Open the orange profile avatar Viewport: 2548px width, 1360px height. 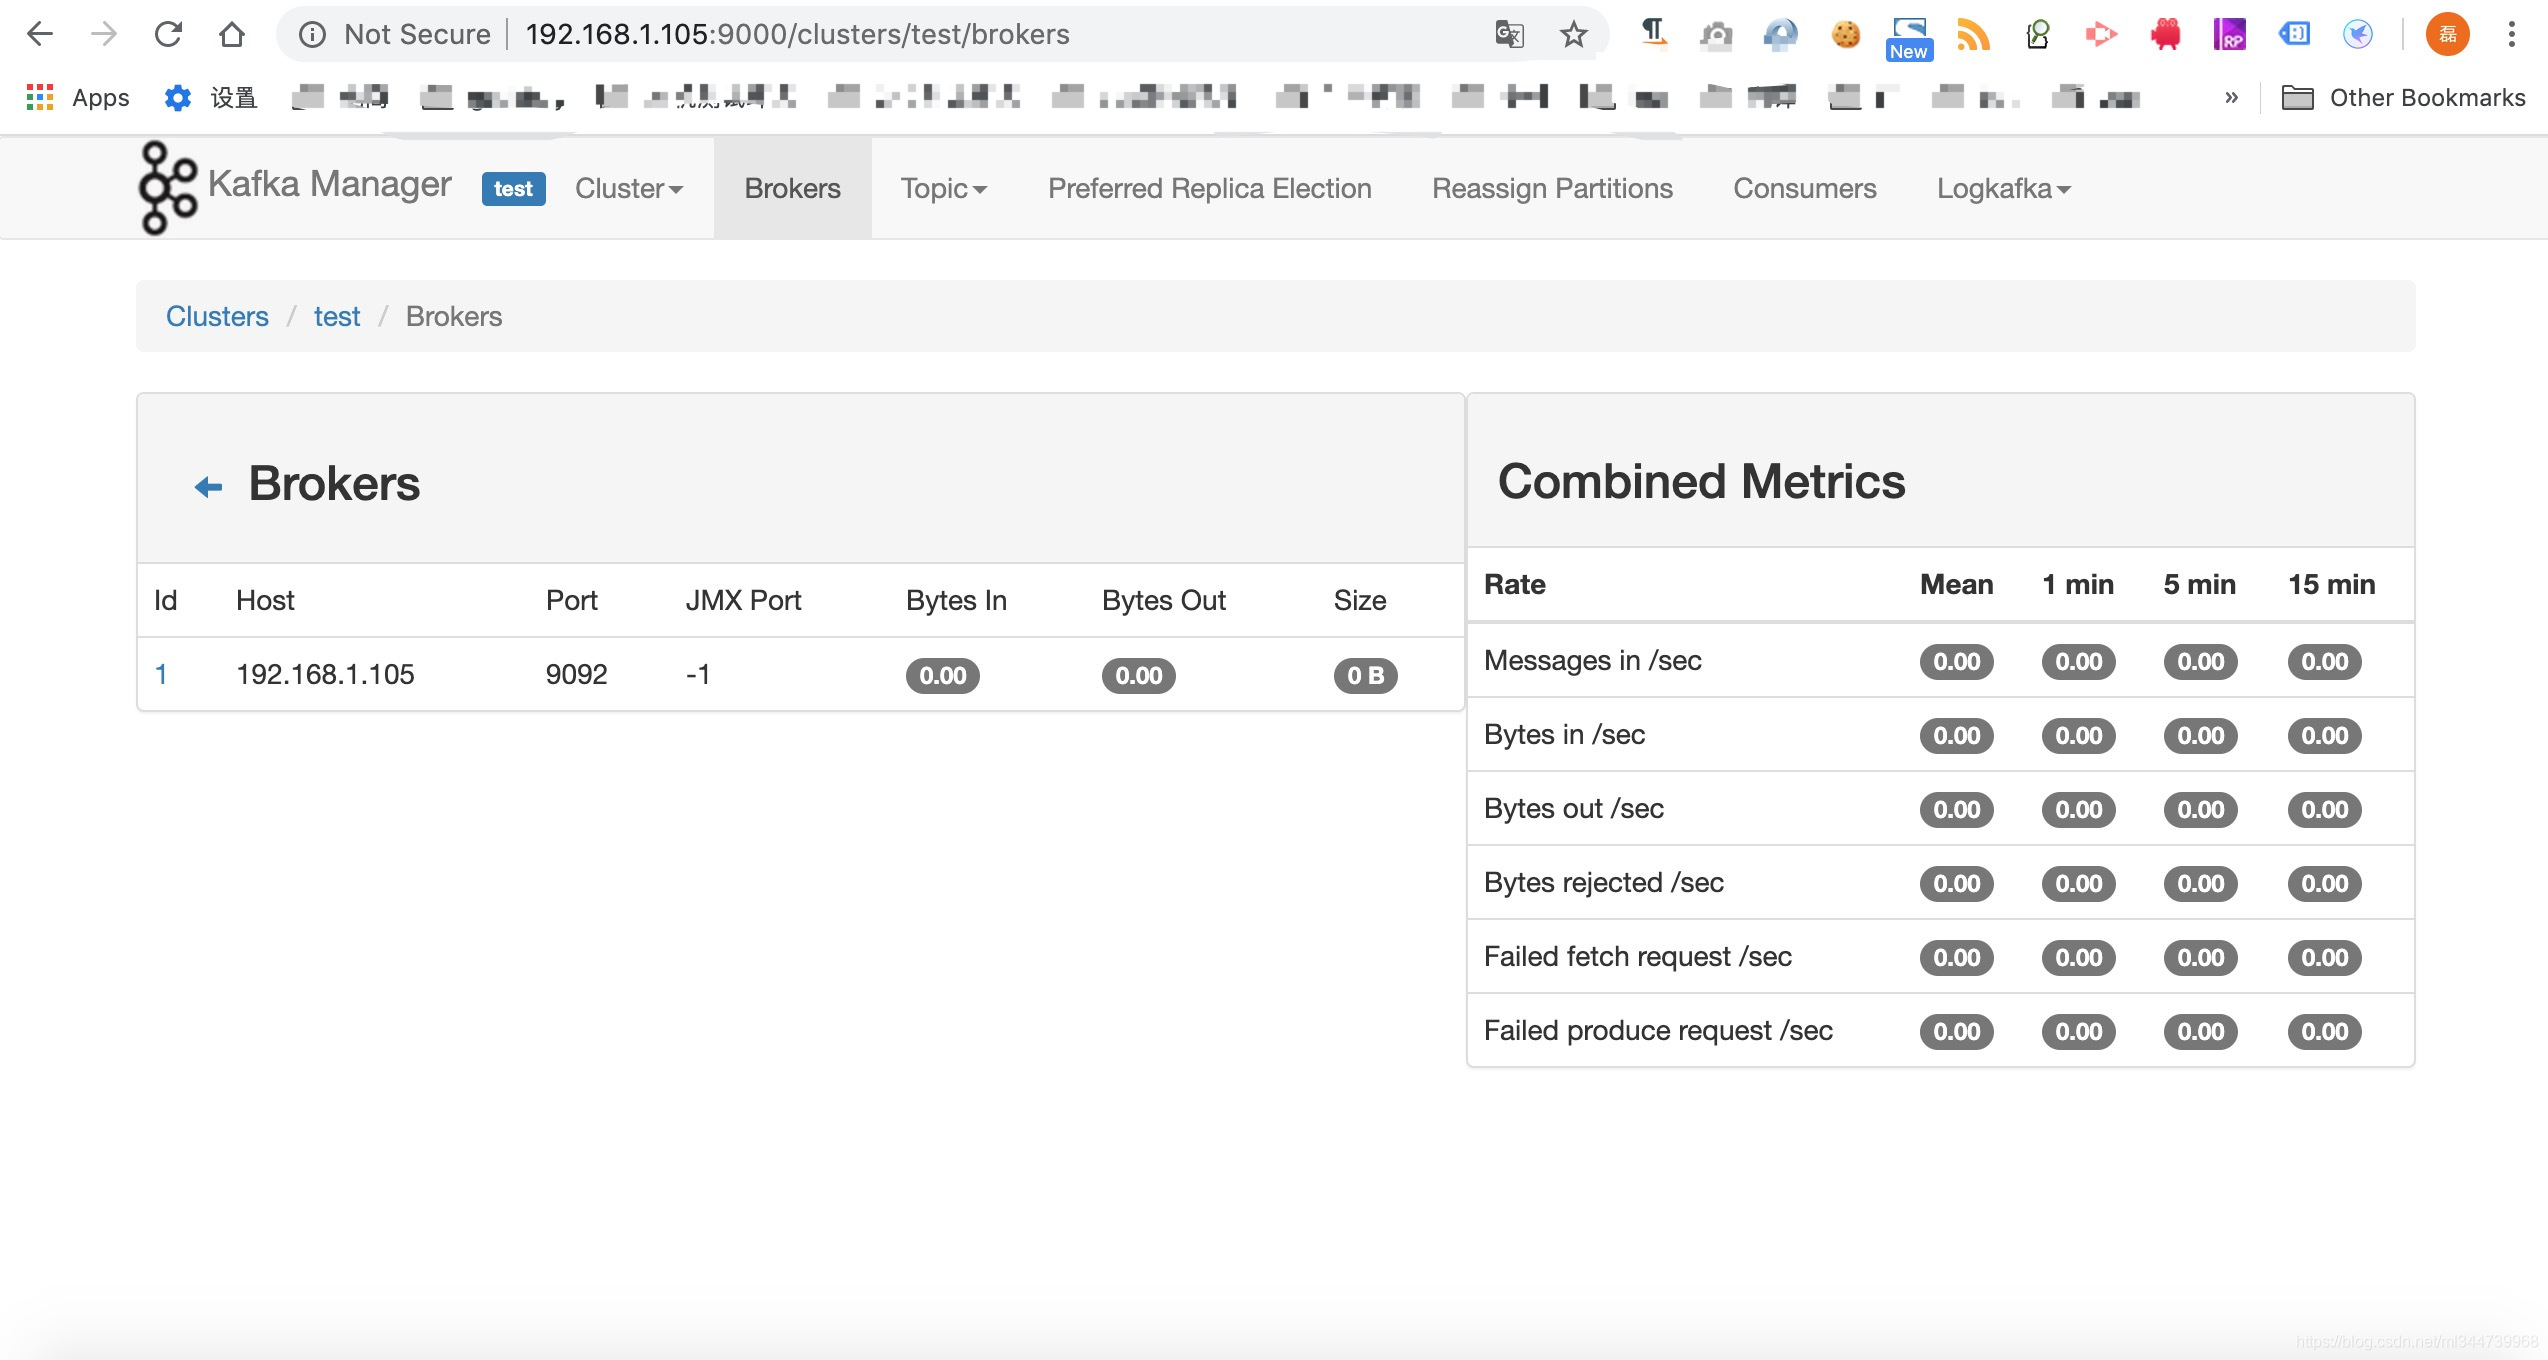tap(2447, 34)
